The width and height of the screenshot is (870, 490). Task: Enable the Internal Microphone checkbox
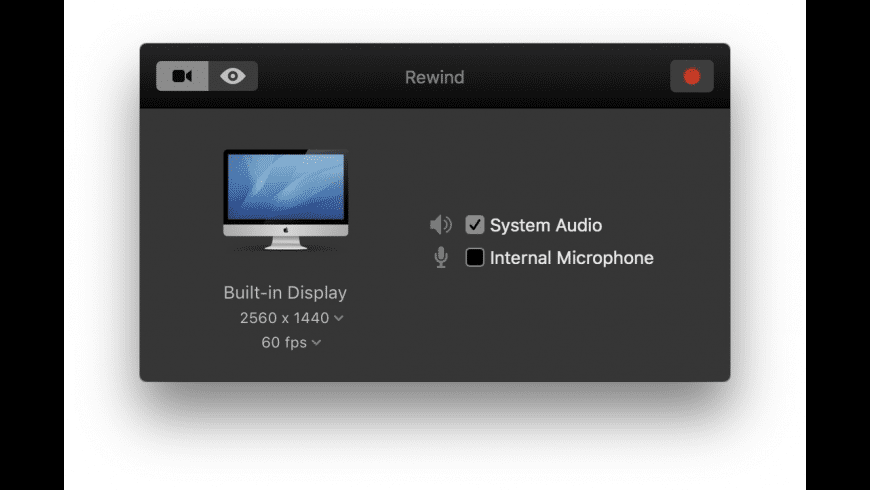474,257
